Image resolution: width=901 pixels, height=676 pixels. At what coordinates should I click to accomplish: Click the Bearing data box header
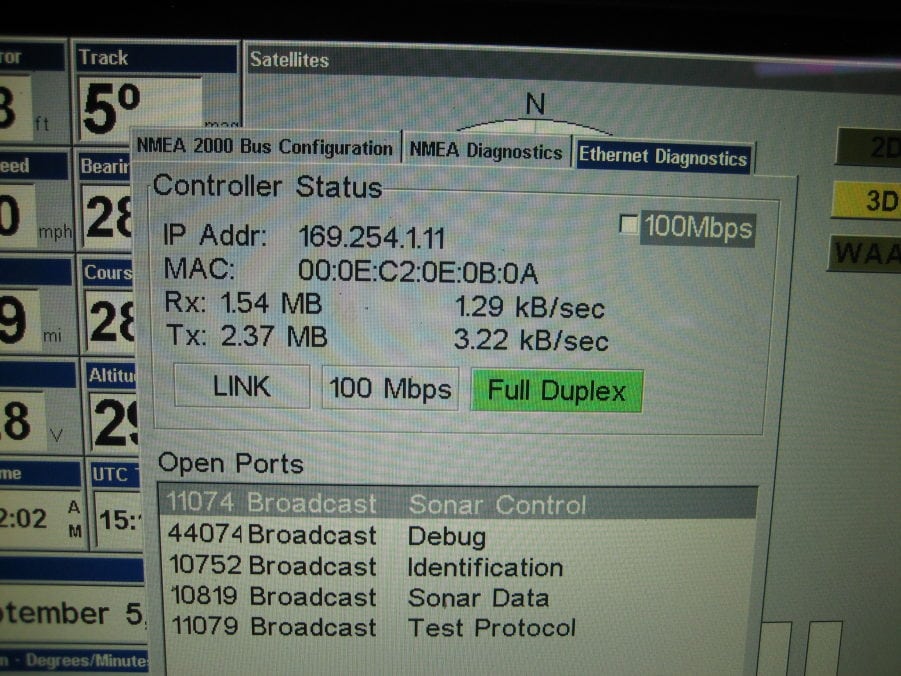(x=105, y=167)
